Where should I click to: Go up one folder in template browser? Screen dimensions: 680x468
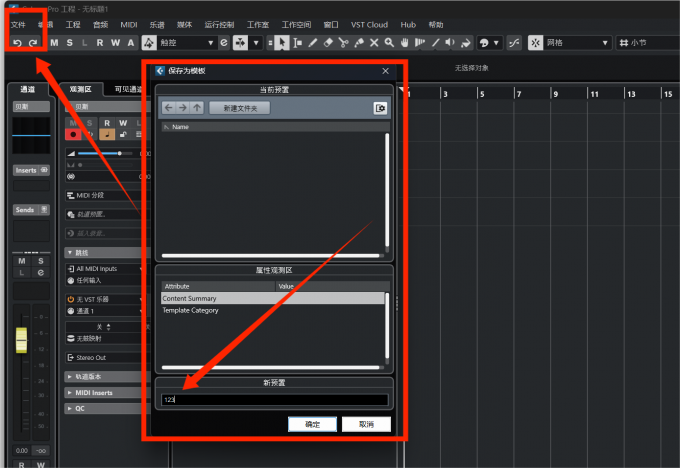tap(197, 108)
